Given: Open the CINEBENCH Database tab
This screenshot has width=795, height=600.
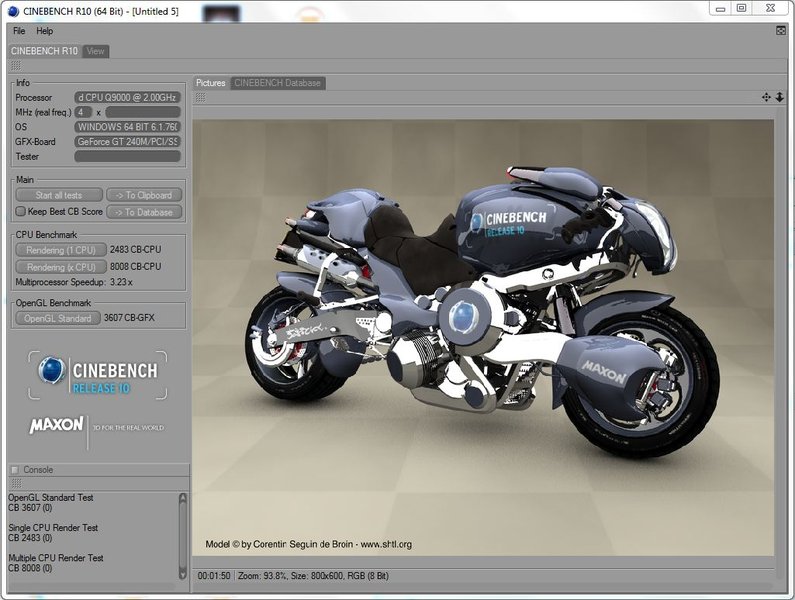Looking at the screenshot, I should (277, 83).
